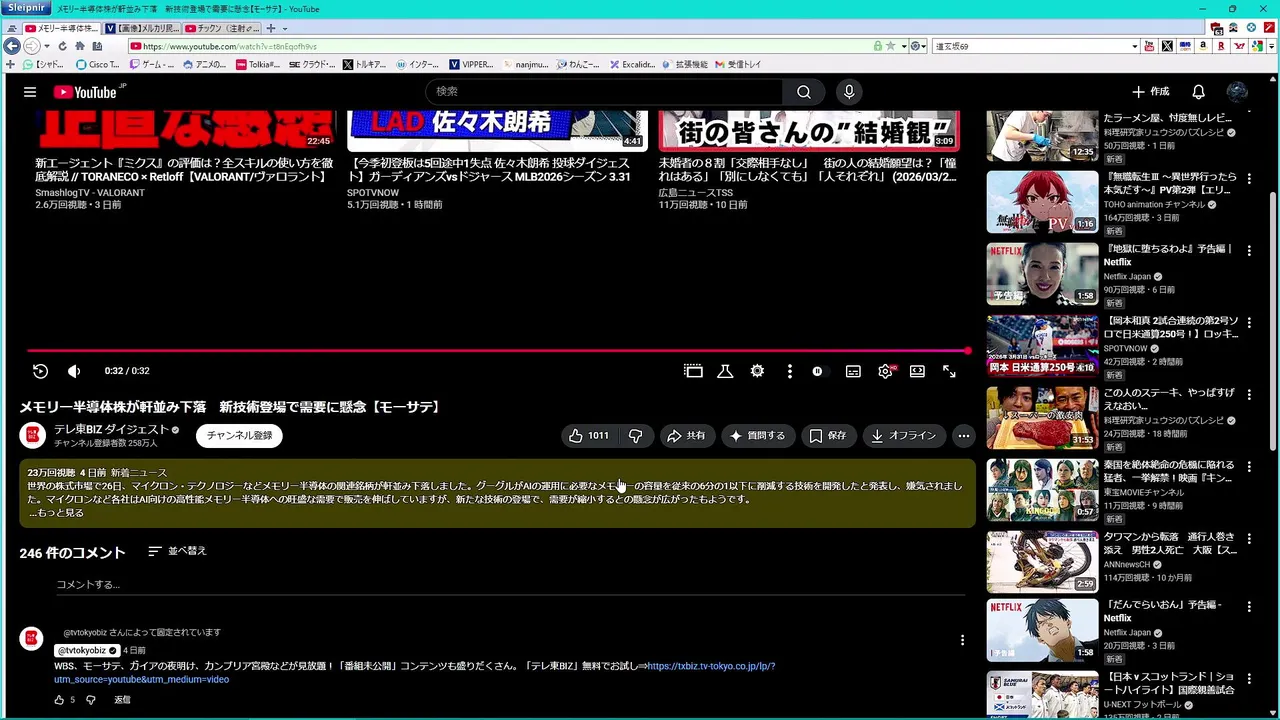The width and height of the screenshot is (1280, 720).
Task: Switch to メルカリ browser tab
Action: click(x=142, y=28)
